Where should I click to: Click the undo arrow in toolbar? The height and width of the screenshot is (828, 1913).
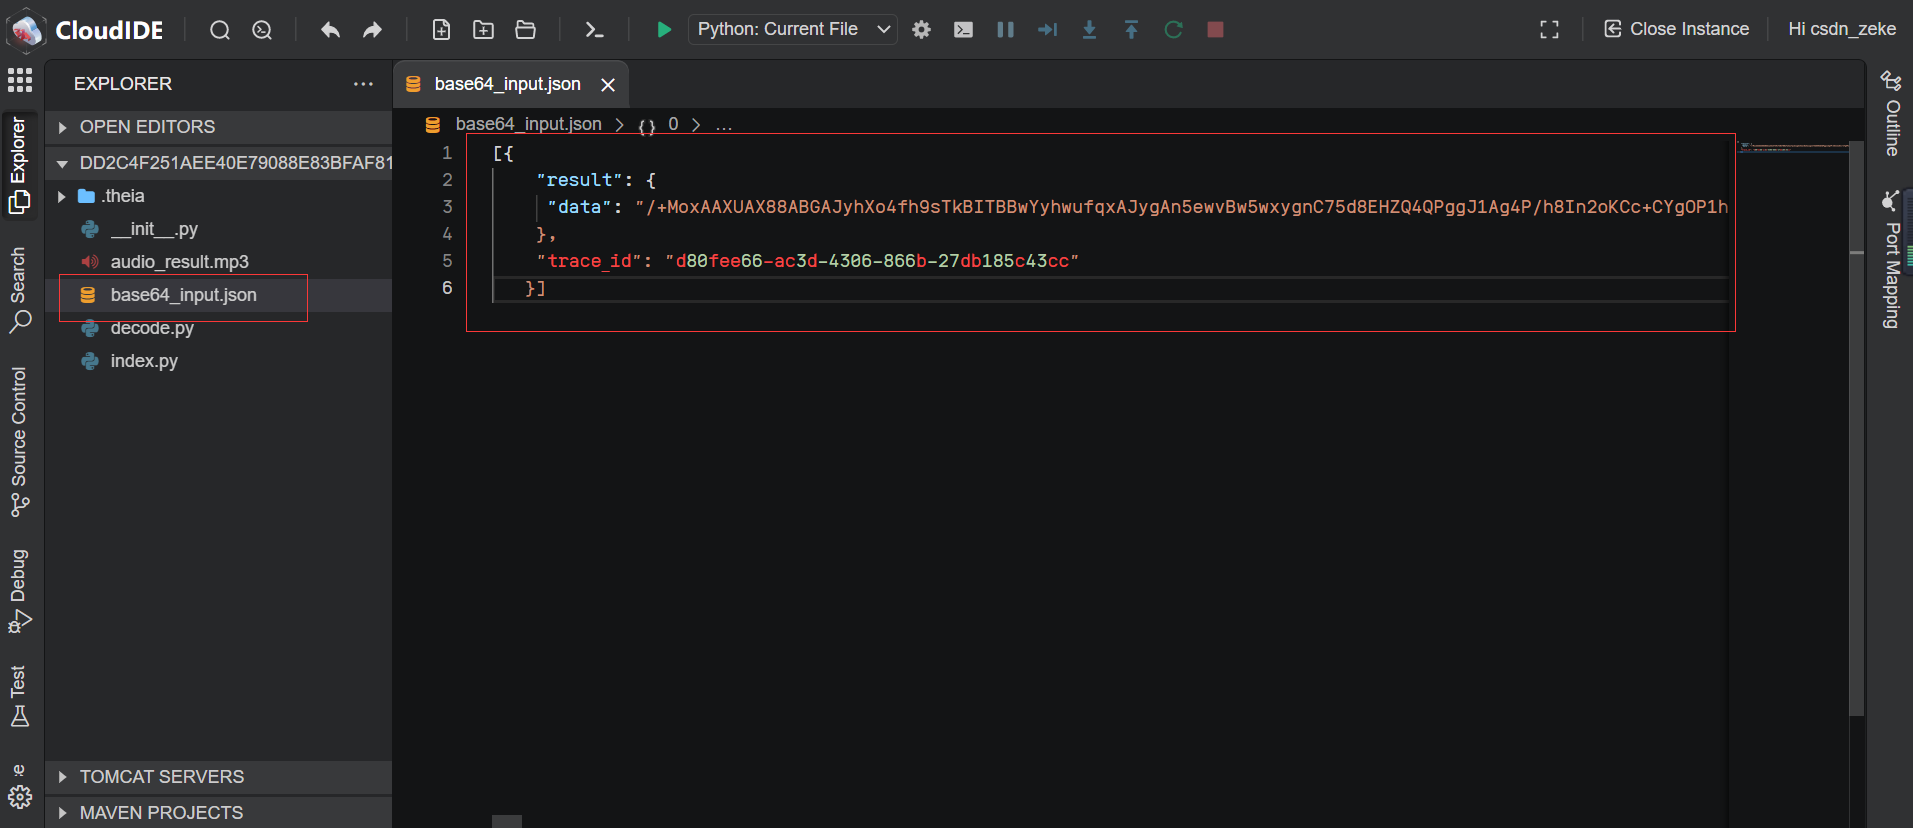click(330, 30)
